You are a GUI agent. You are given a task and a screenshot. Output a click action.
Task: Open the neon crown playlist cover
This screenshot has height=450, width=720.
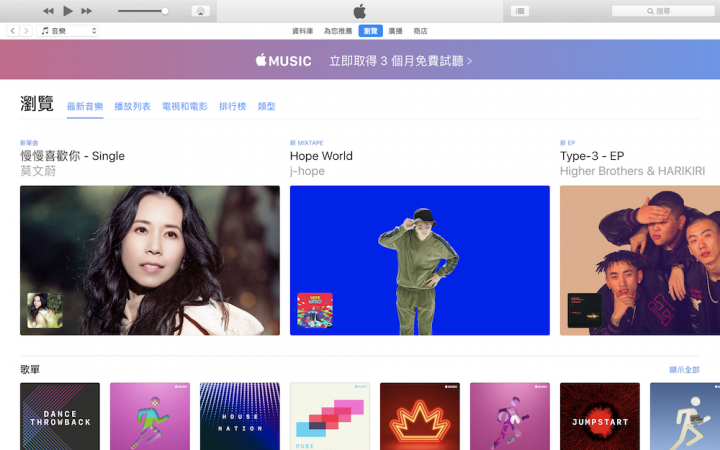click(420, 416)
